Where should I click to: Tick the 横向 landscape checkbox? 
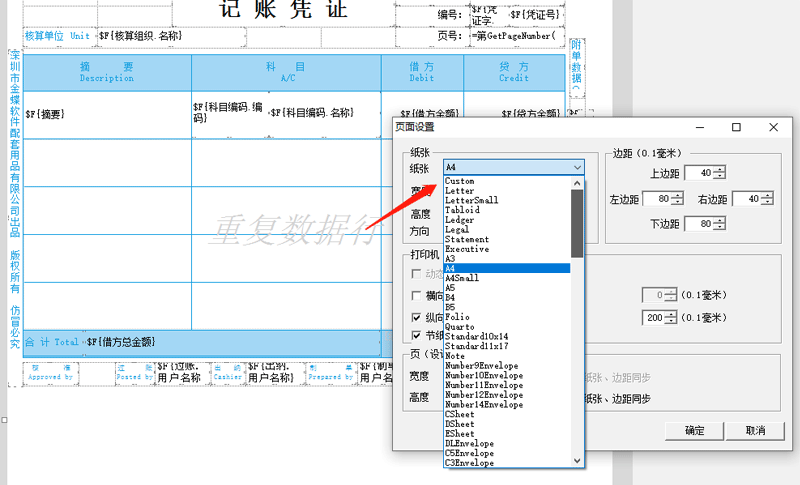tap(416, 296)
